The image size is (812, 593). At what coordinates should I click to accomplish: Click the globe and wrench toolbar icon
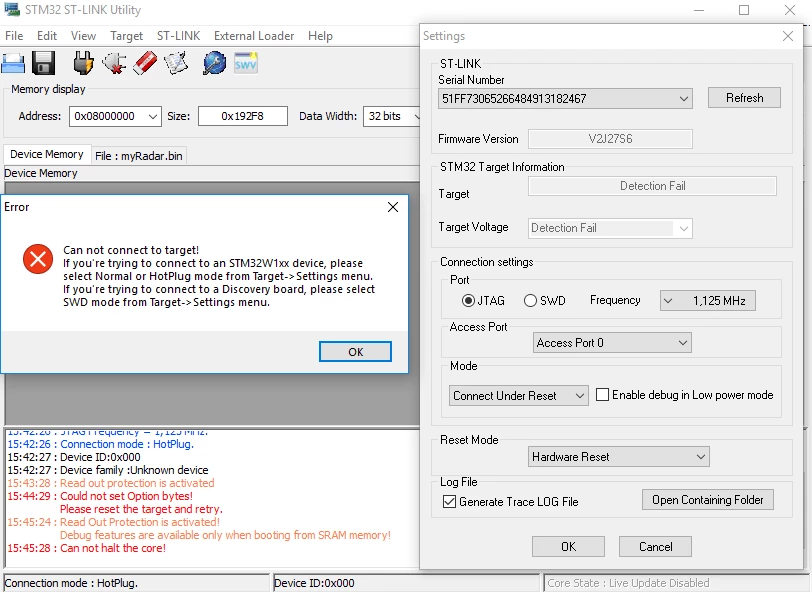click(214, 63)
